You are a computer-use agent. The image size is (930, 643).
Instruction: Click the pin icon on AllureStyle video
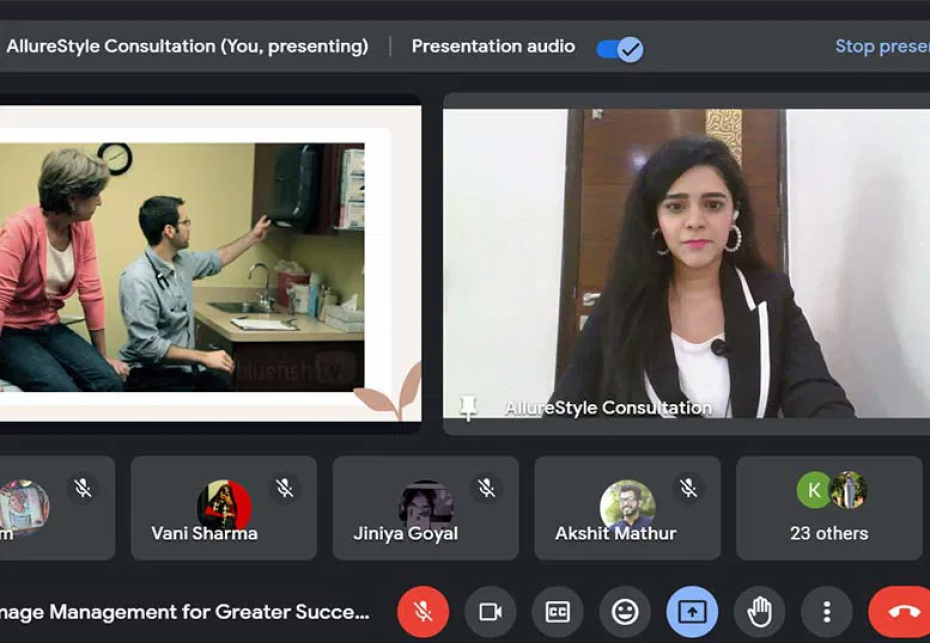tap(469, 408)
